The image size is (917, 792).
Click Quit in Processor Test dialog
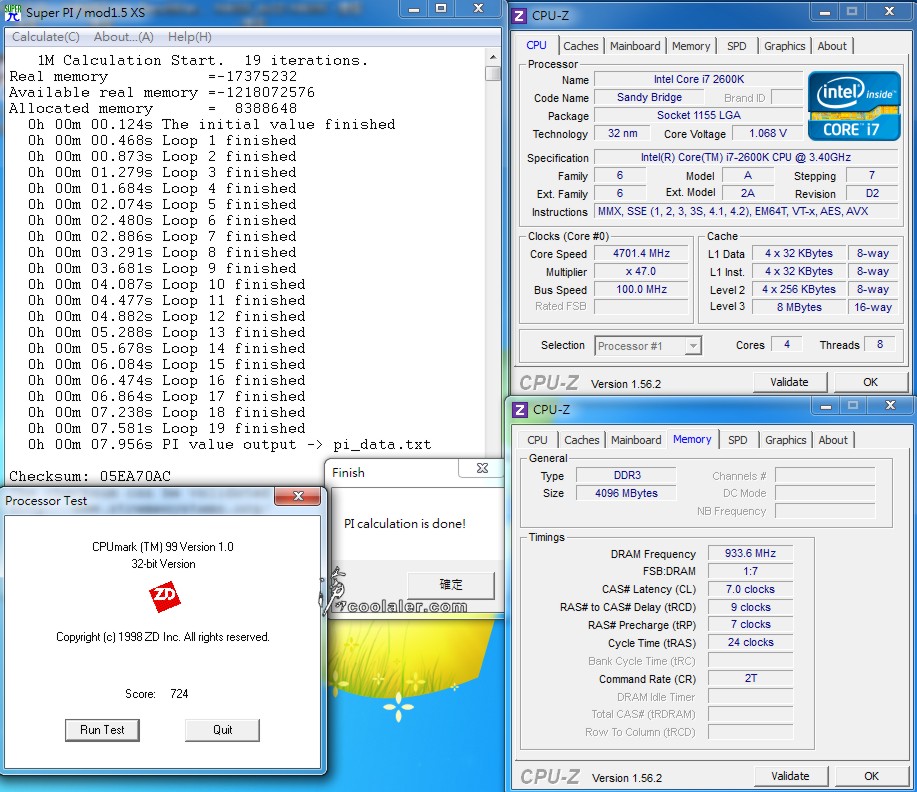(222, 730)
